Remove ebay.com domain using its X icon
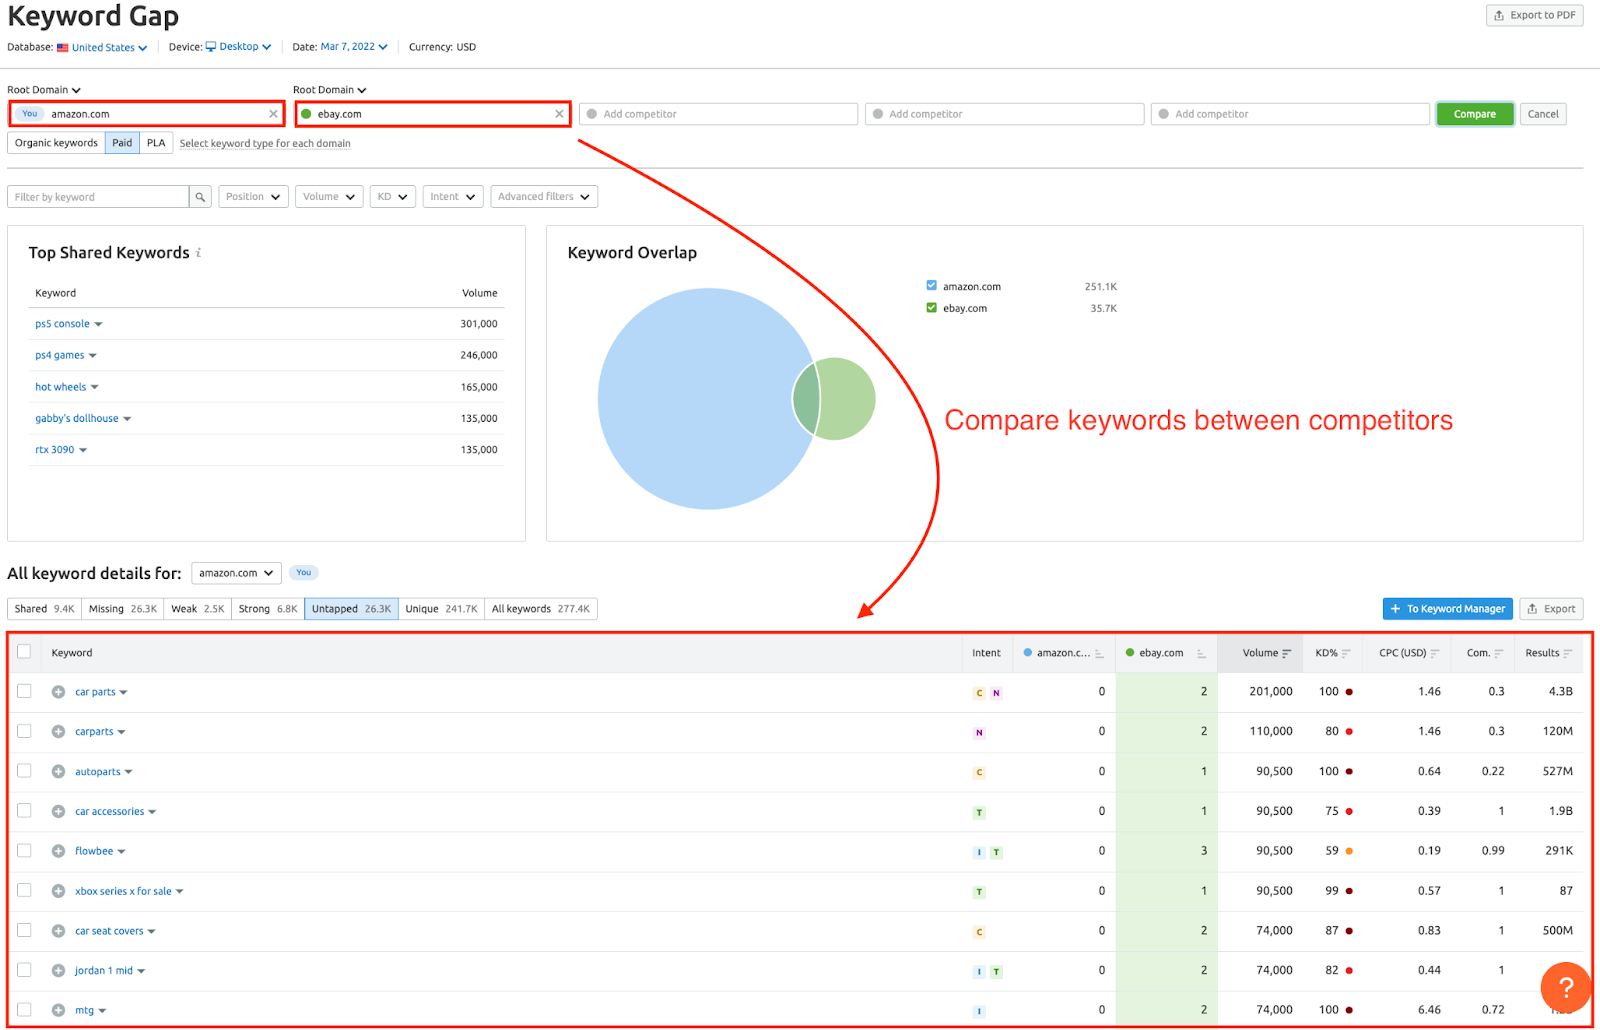 (559, 114)
